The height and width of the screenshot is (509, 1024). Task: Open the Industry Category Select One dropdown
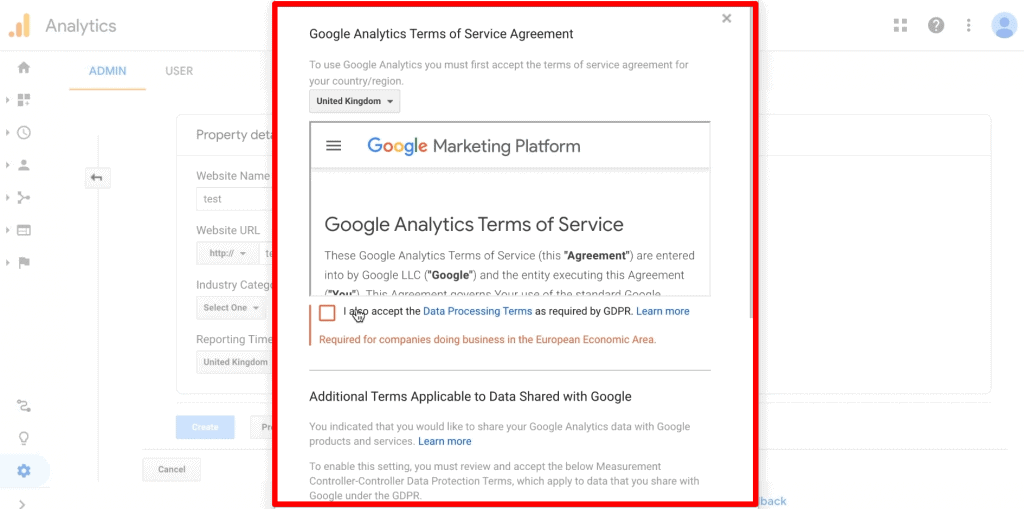[231, 308]
